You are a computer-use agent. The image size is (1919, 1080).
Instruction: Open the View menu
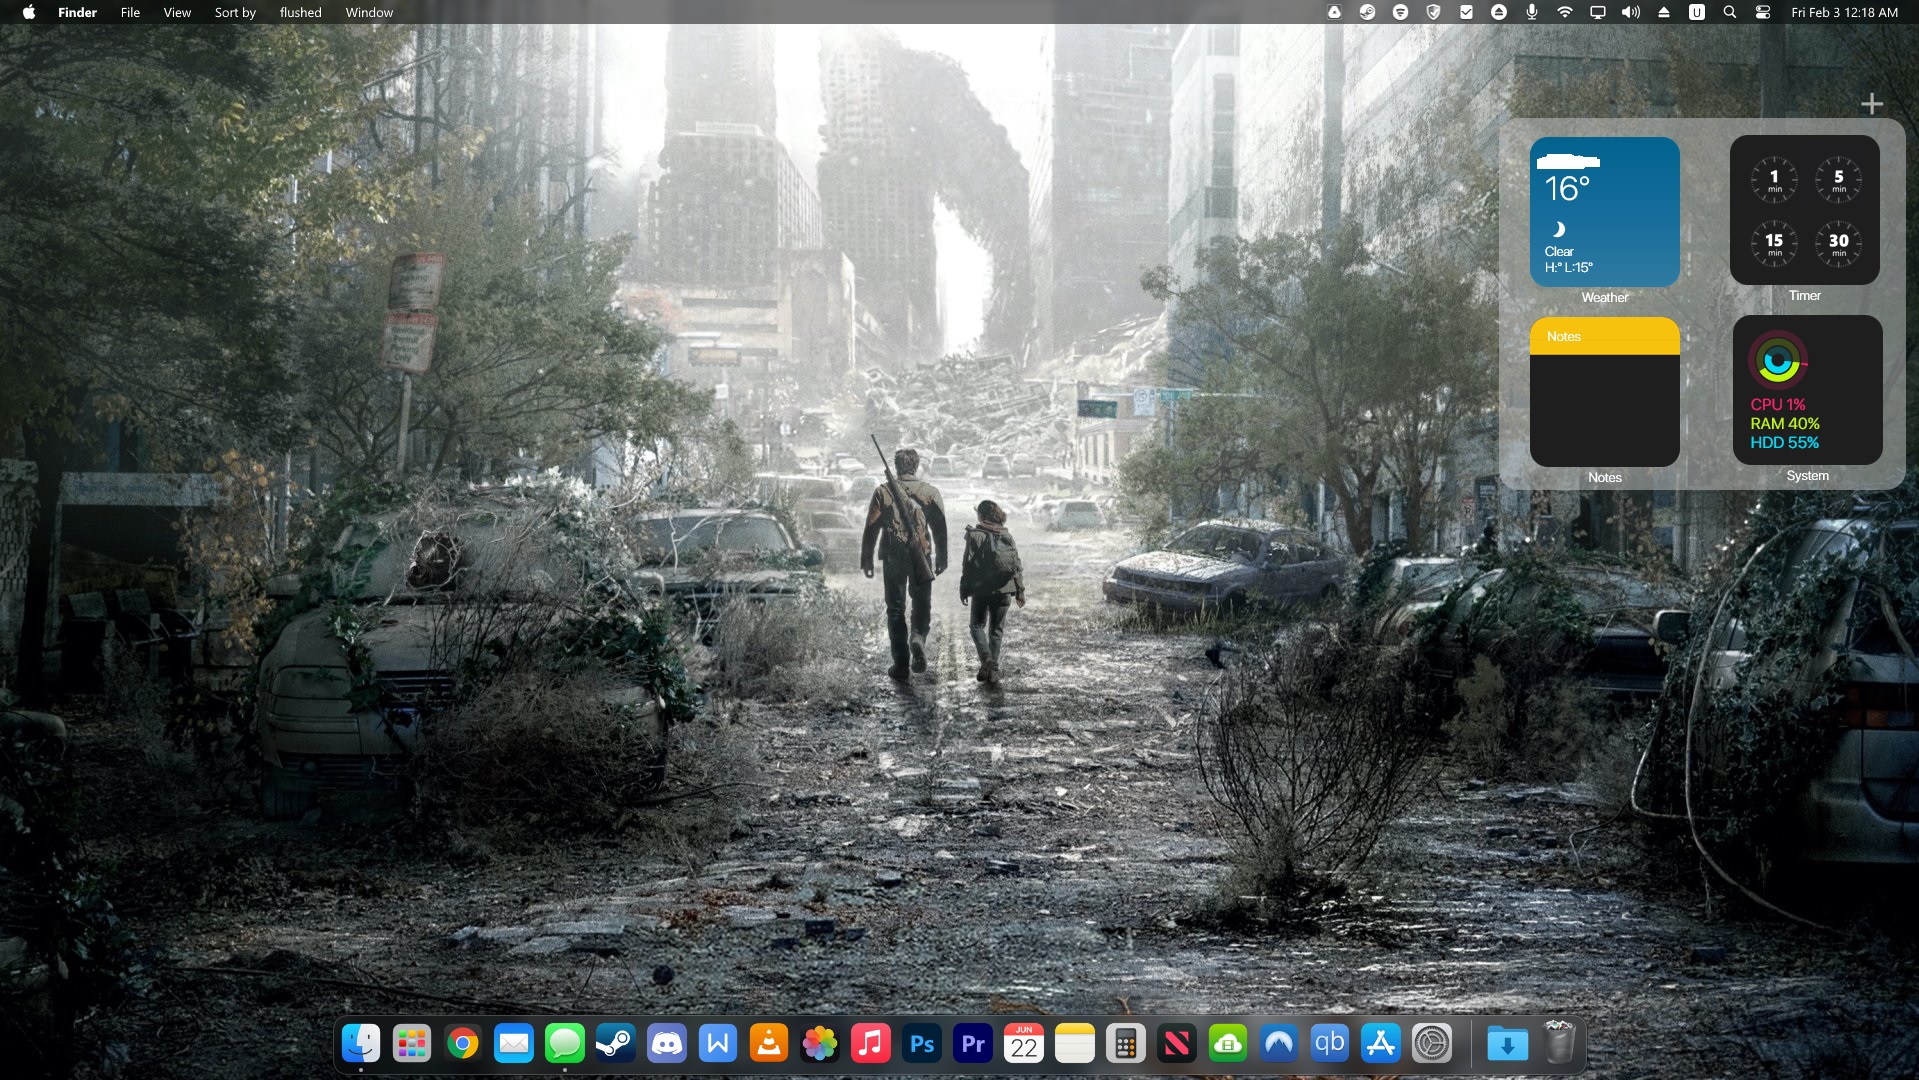pyautogui.click(x=177, y=12)
